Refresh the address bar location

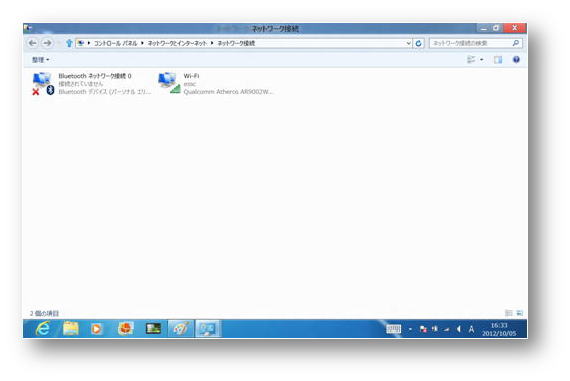click(x=418, y=43)
